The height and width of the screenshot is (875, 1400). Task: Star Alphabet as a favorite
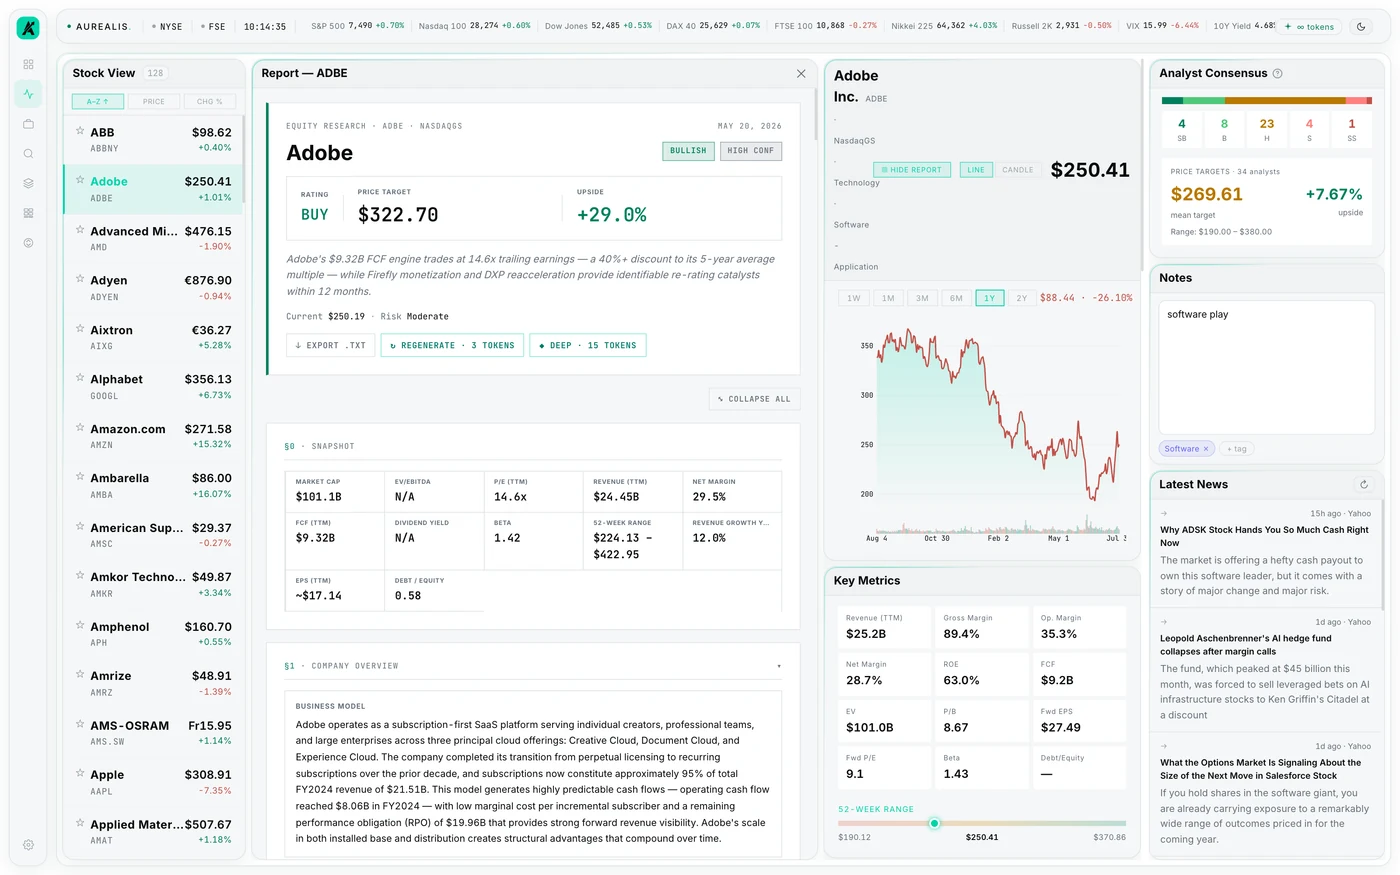[79, 378]
